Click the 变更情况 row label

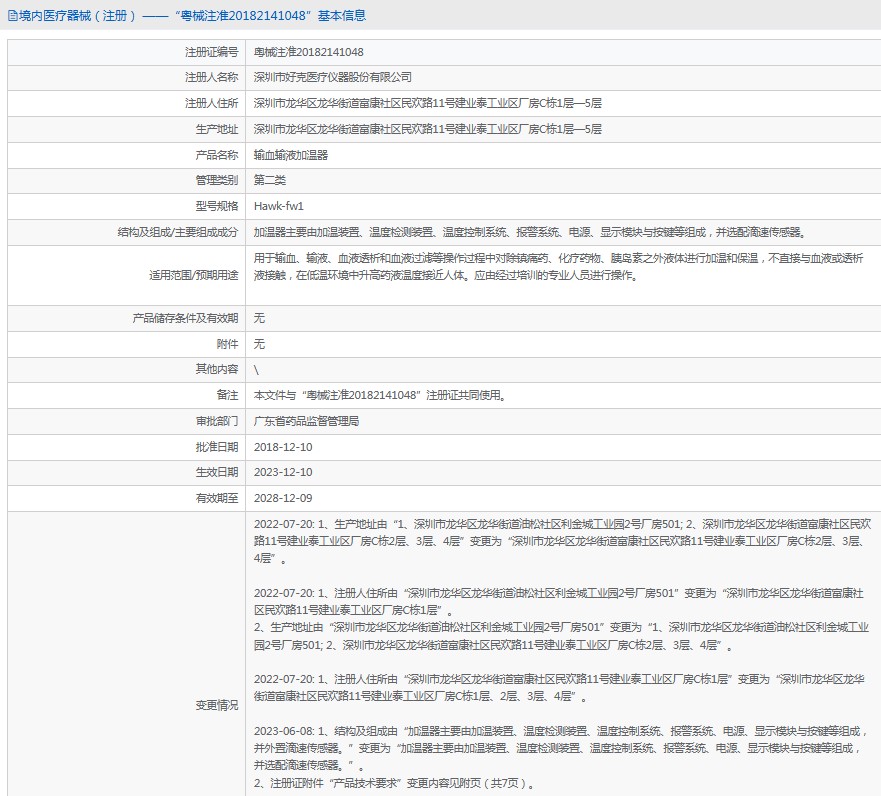217,705
